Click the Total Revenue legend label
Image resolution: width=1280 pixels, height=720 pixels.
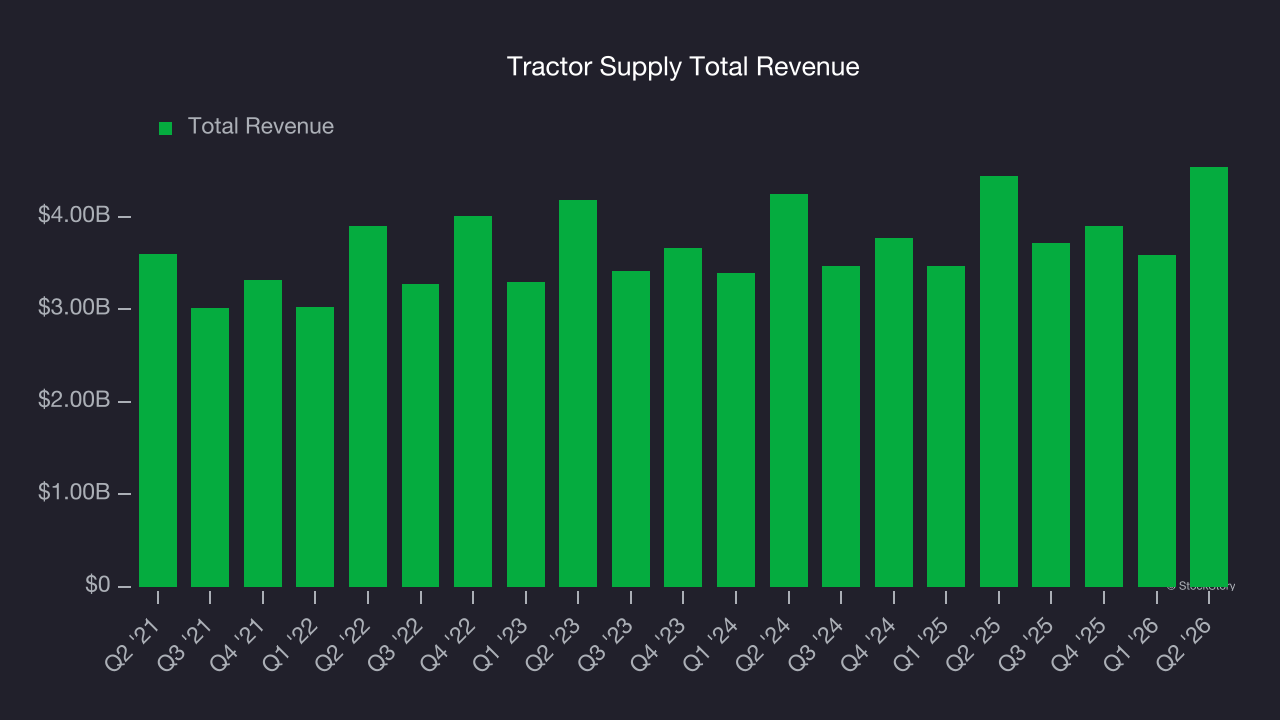261,127
